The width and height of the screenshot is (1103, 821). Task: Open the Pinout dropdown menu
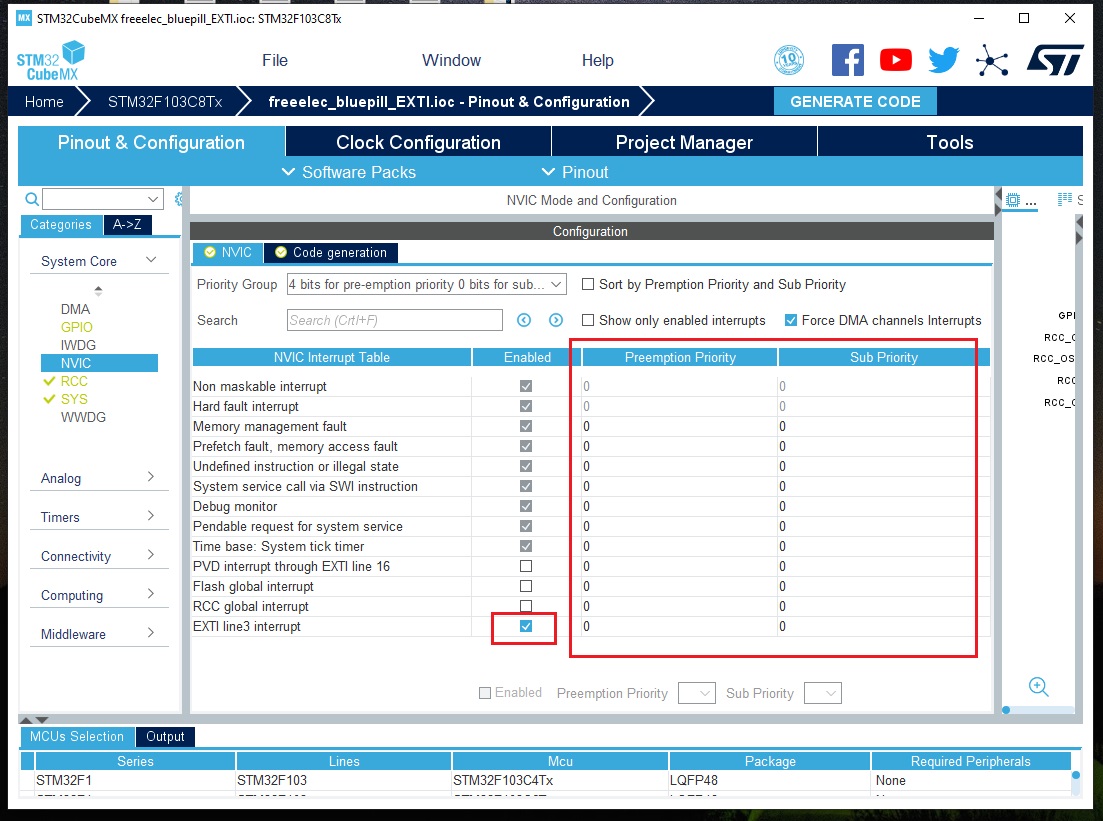coord(575,172)
